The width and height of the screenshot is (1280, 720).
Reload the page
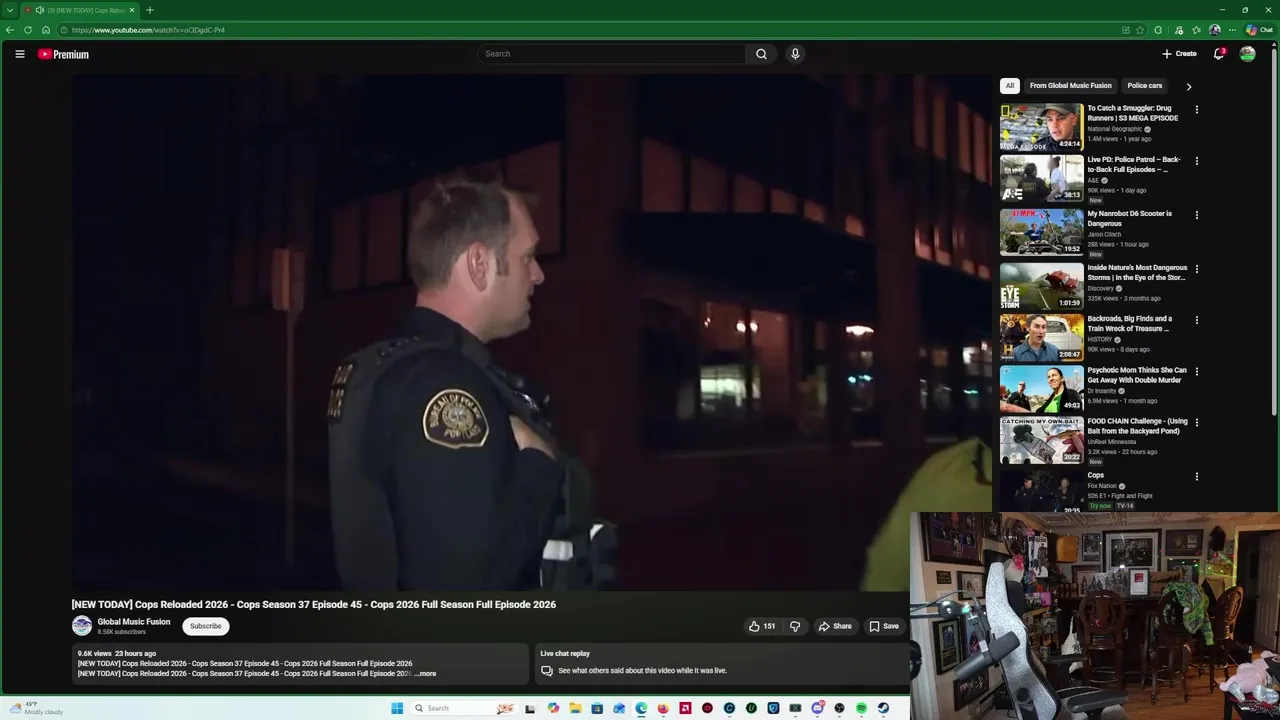28,30
